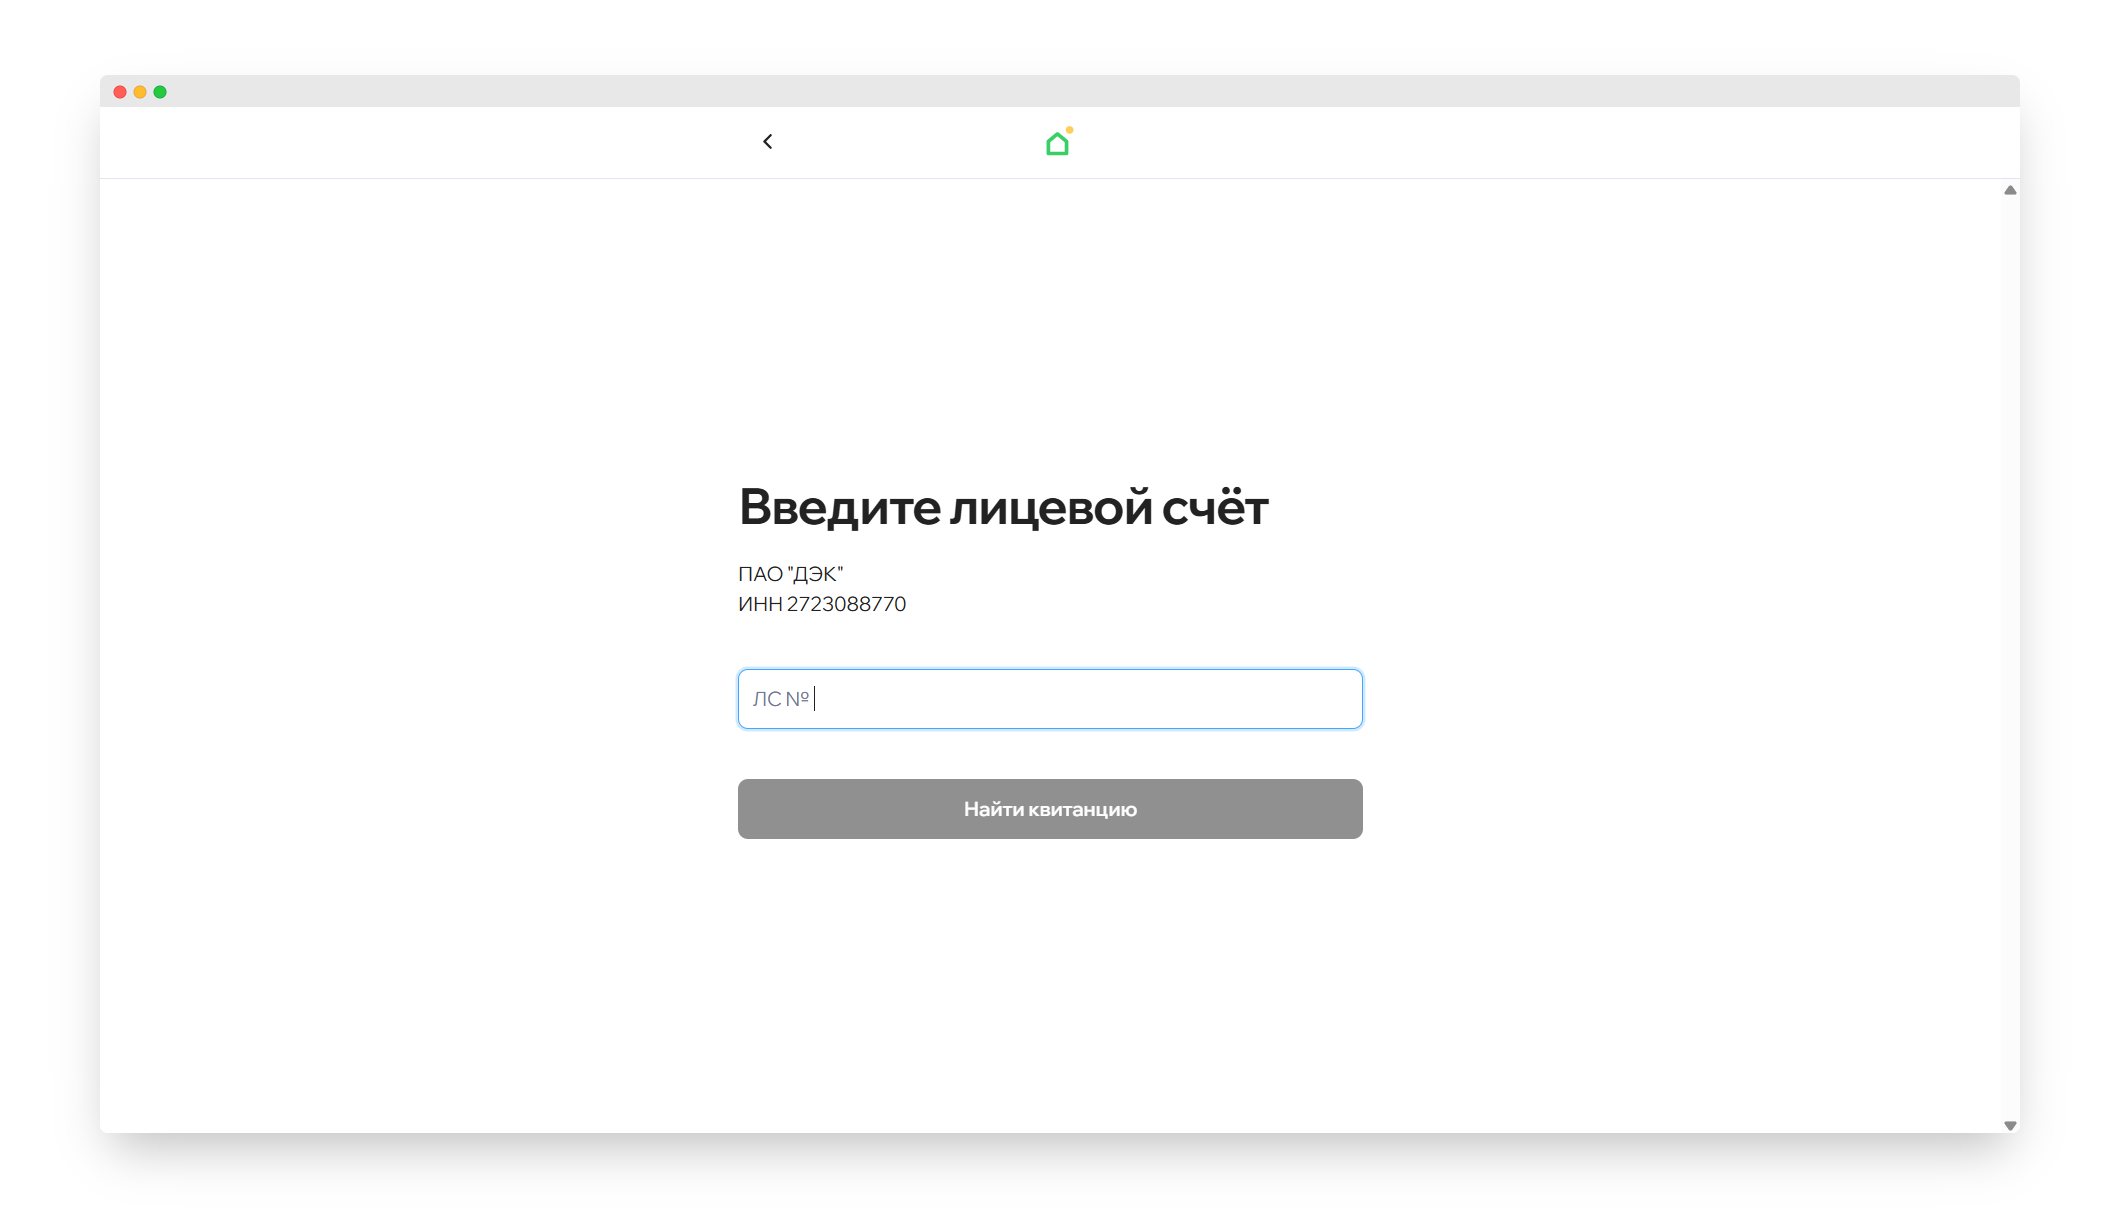Maximize the window with the green button
Screen dimensions: 2120x1208
pyautogui.click(x=160, y=92)
